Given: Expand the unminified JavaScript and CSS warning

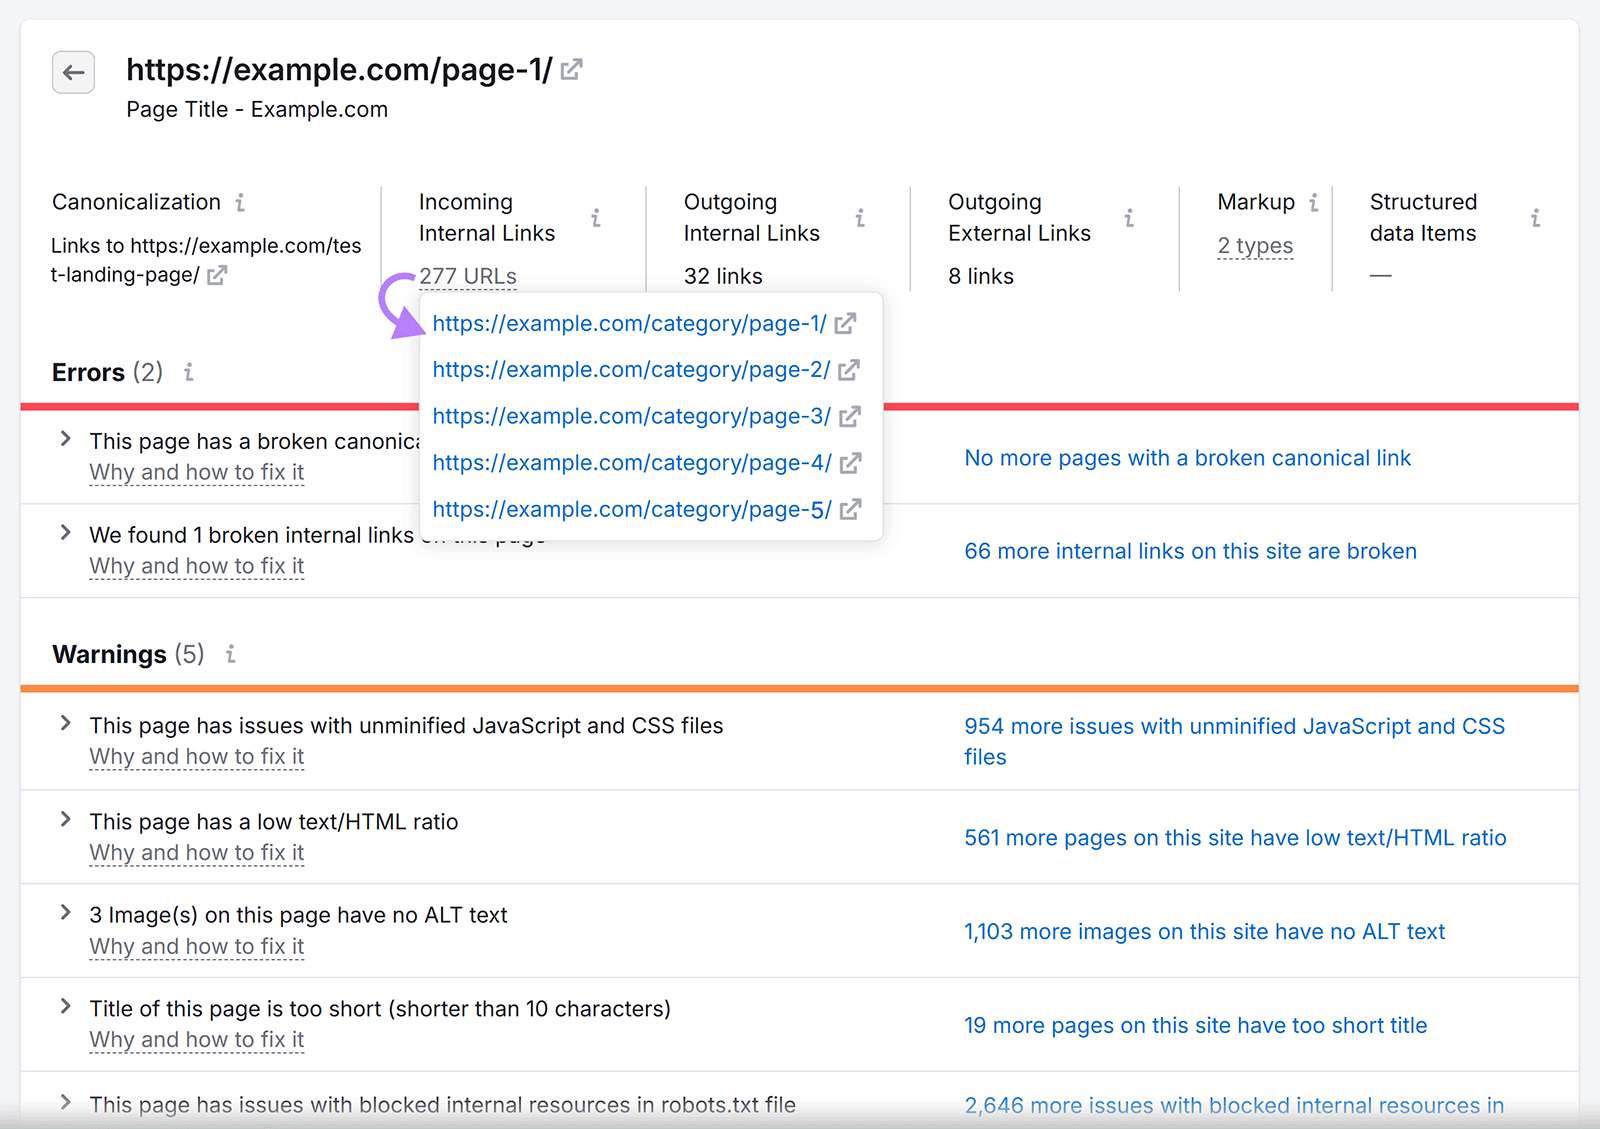Looking at the screenshot, I should 65,722.
